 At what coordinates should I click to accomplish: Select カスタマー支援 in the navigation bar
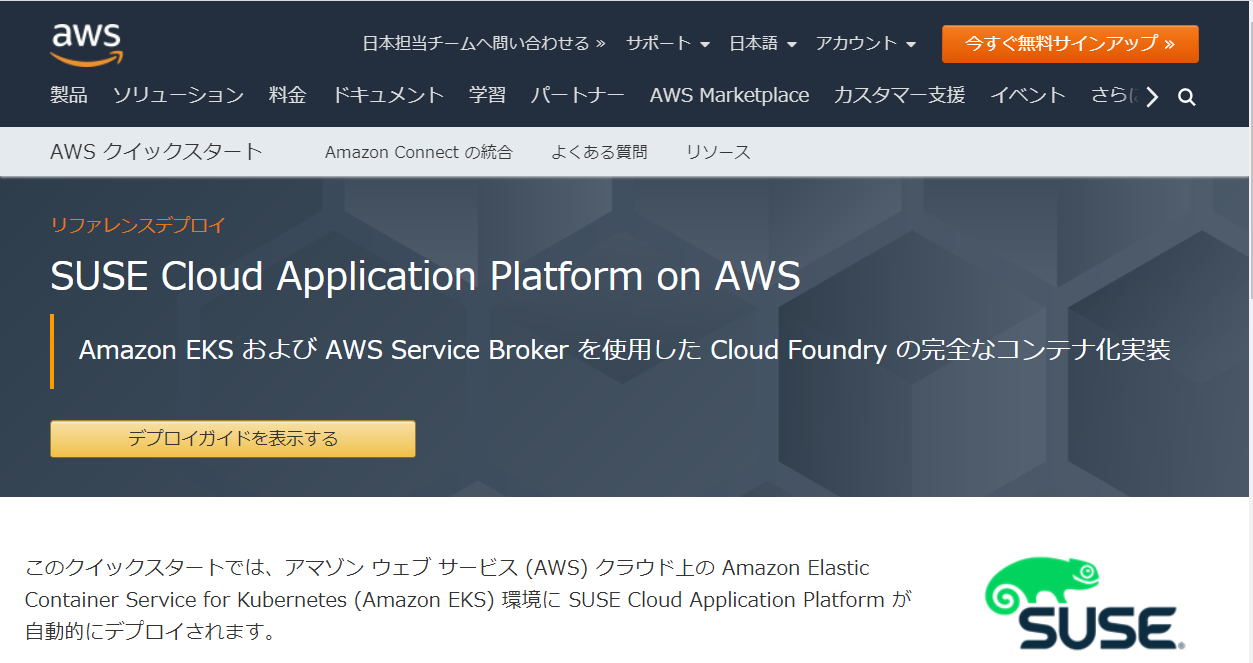(897, 95)
